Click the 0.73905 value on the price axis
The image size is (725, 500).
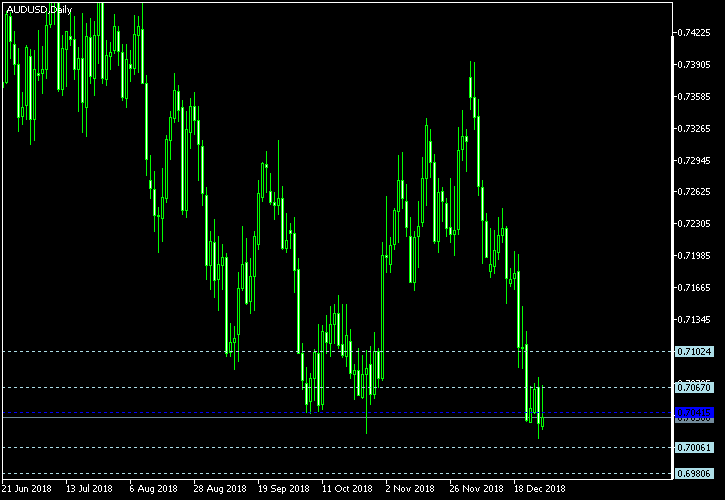694,64
